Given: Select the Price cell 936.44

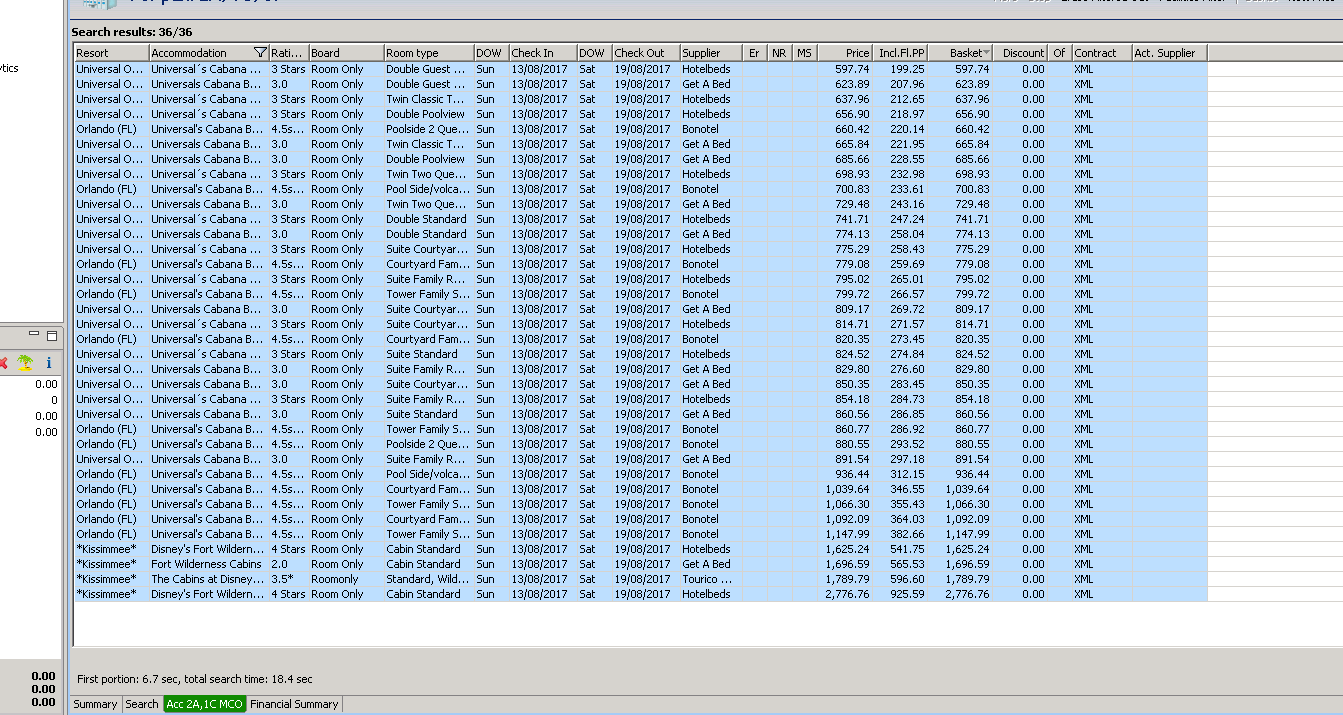Looking at the screenshot, I should (x=845, y=474).
